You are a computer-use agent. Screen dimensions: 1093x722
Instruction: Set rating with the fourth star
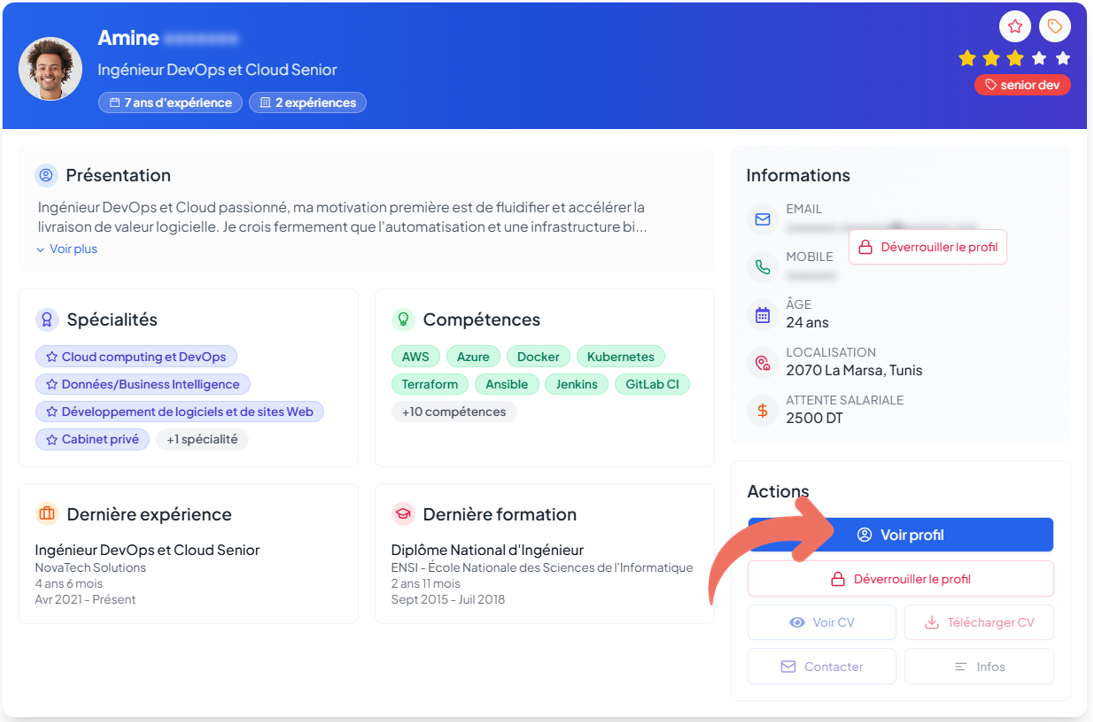pos(1039,58)
